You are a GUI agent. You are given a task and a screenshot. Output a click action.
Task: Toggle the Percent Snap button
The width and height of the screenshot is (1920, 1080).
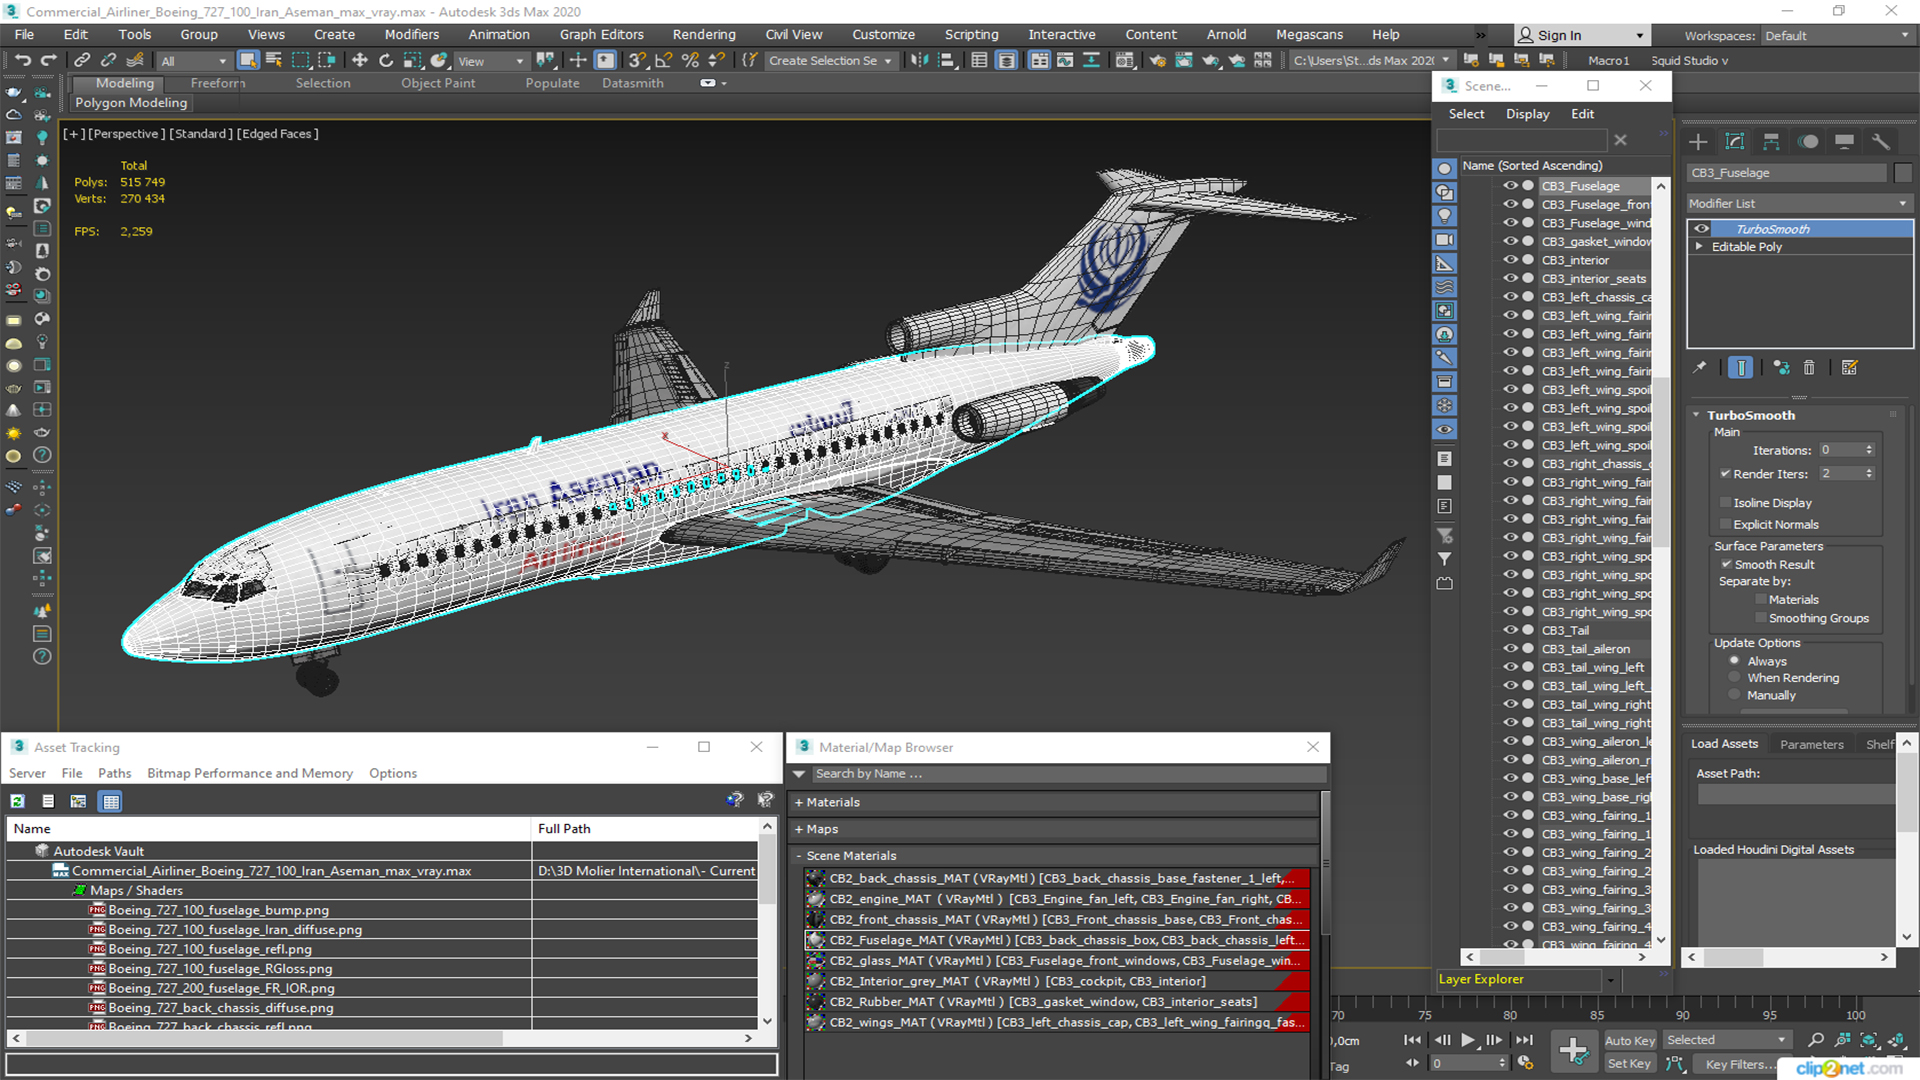click(689, 60)
